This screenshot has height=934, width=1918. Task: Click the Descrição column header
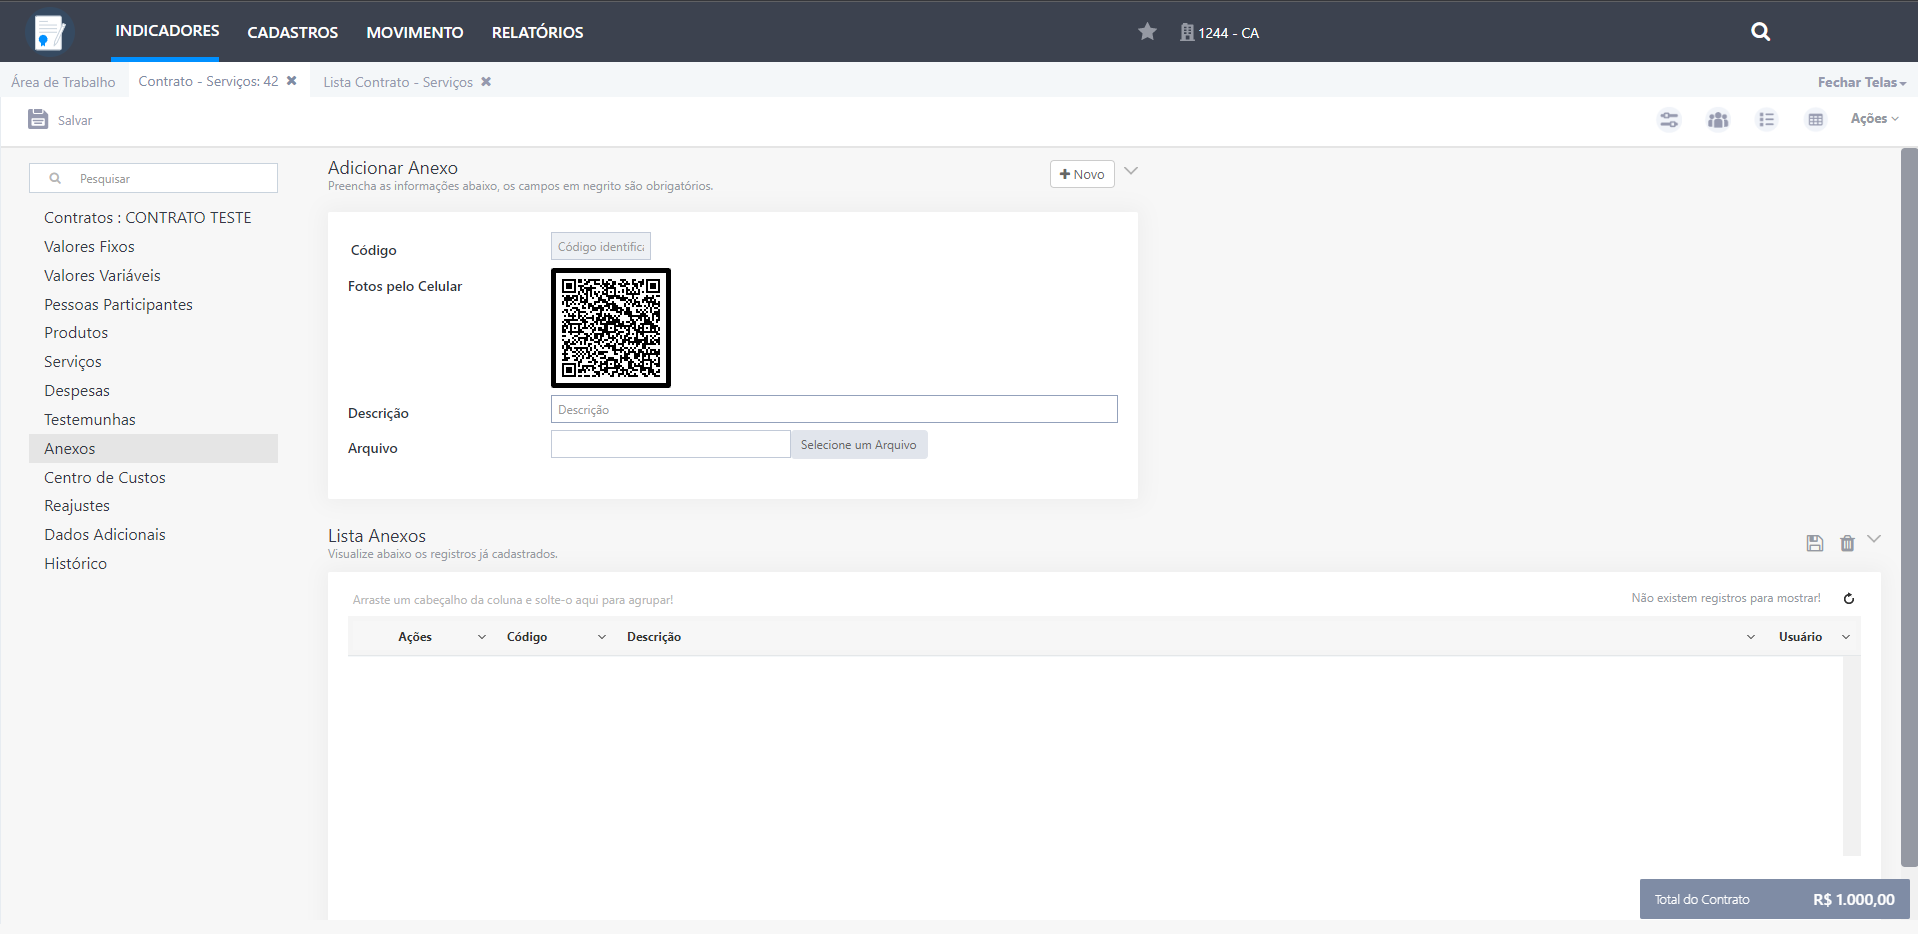tap(654, 637)
